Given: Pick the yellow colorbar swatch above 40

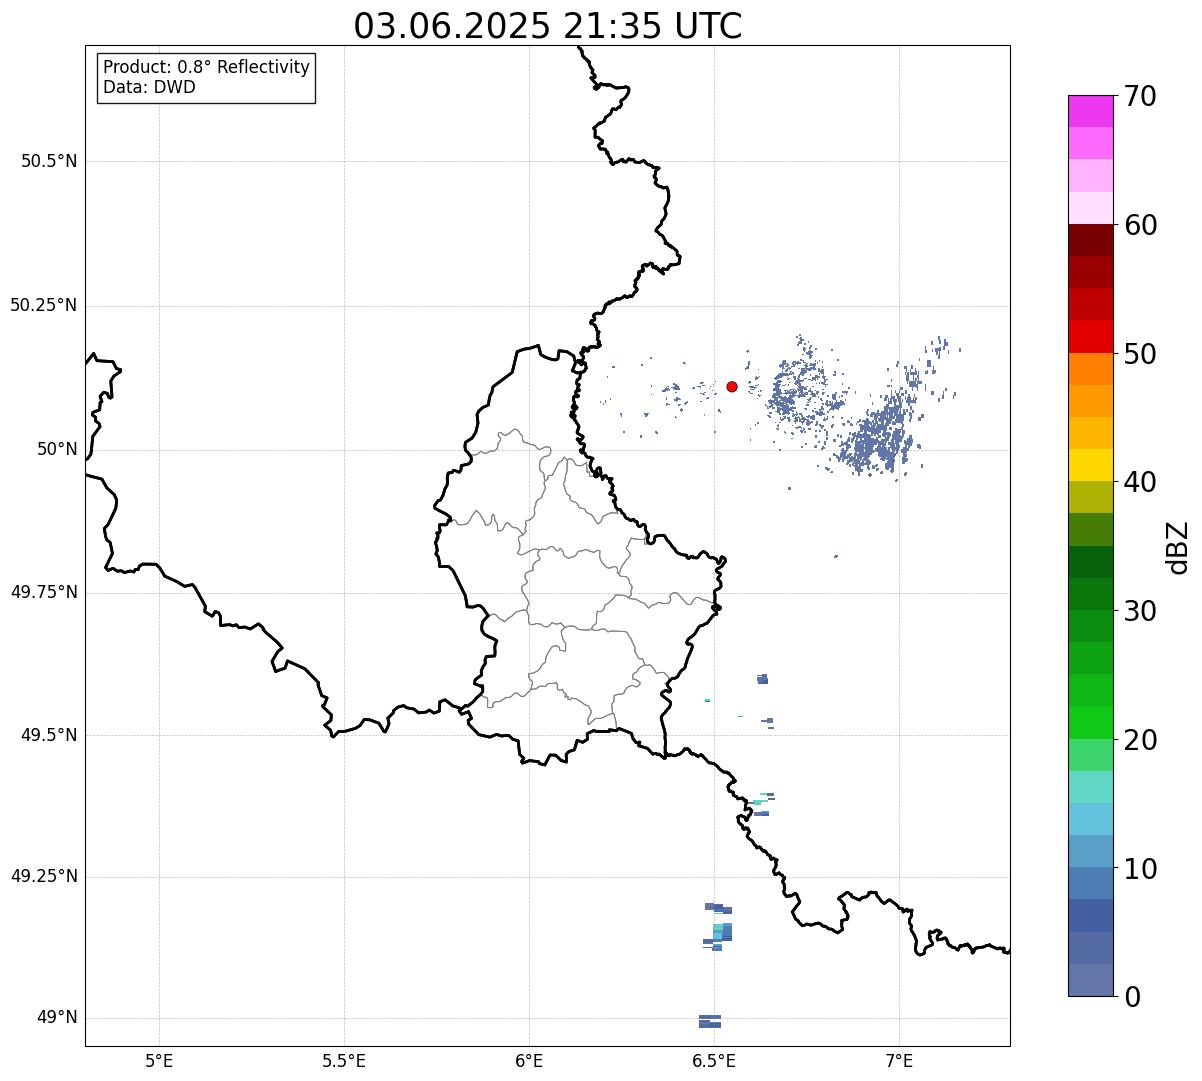Looking at the screenshot, I should click(1090, 465).
